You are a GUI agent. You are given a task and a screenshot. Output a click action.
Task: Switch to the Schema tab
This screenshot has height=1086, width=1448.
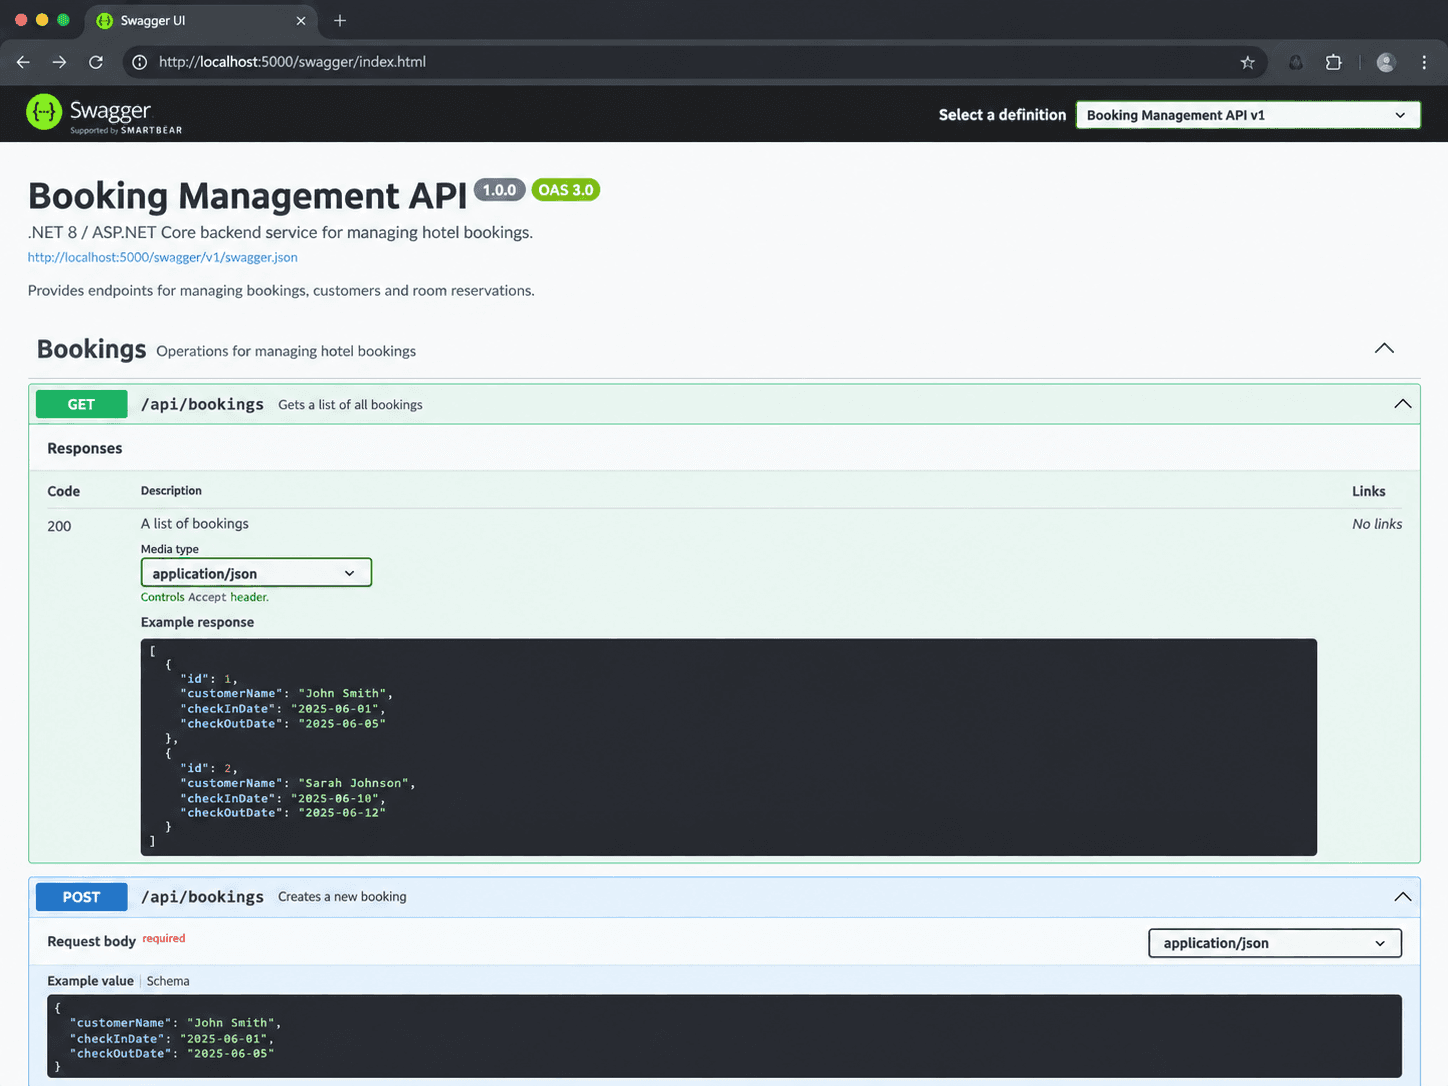[168, 981]
